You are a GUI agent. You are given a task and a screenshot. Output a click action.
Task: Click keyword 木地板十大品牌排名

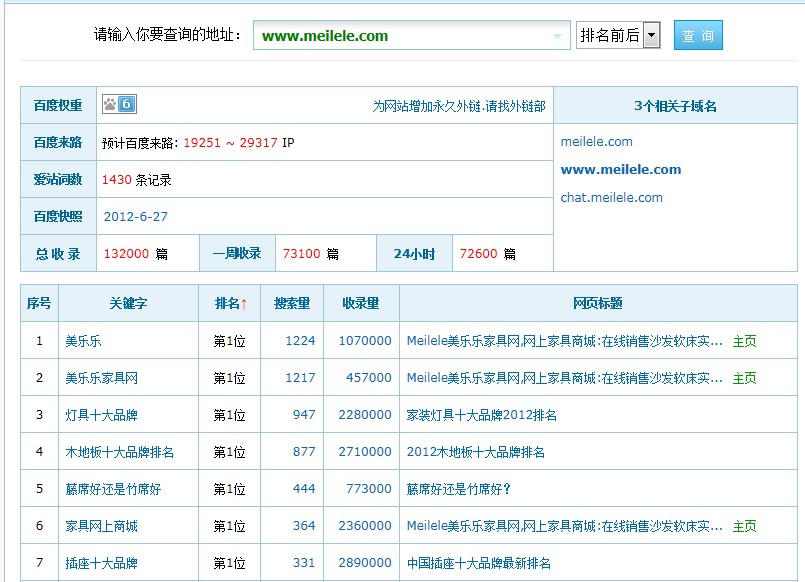point(119,452)
